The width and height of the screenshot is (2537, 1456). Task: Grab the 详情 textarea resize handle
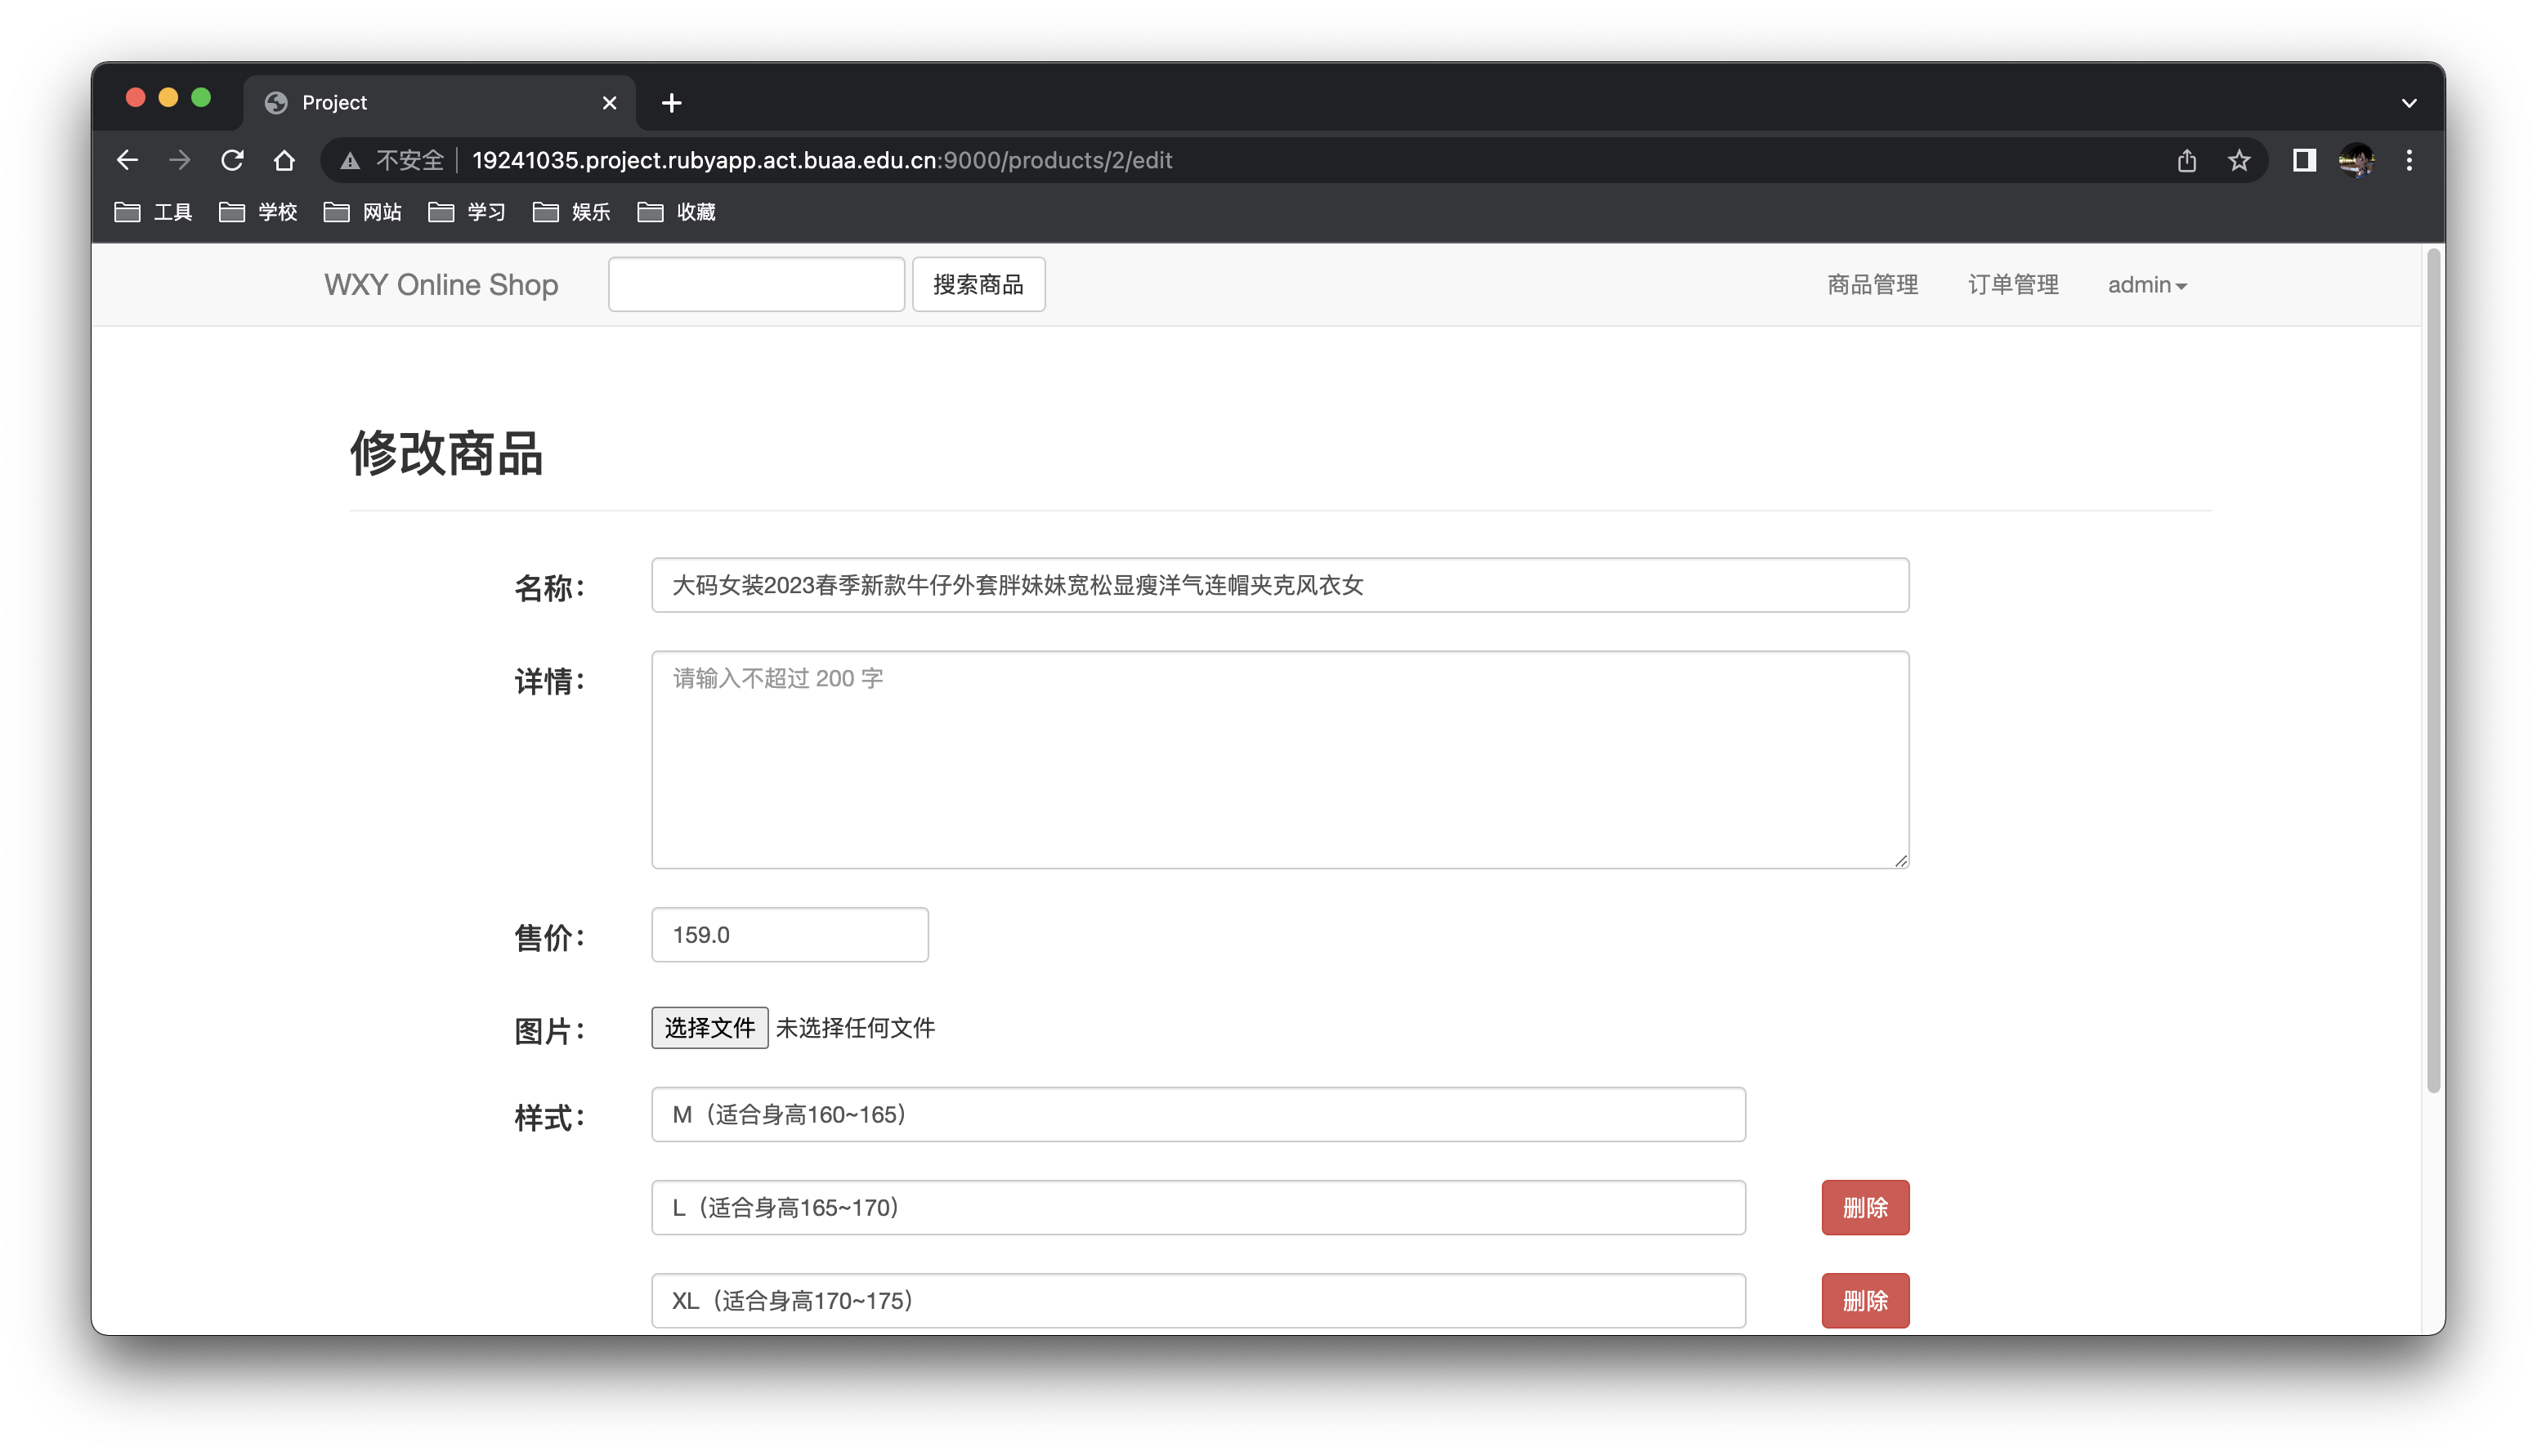1900,860
